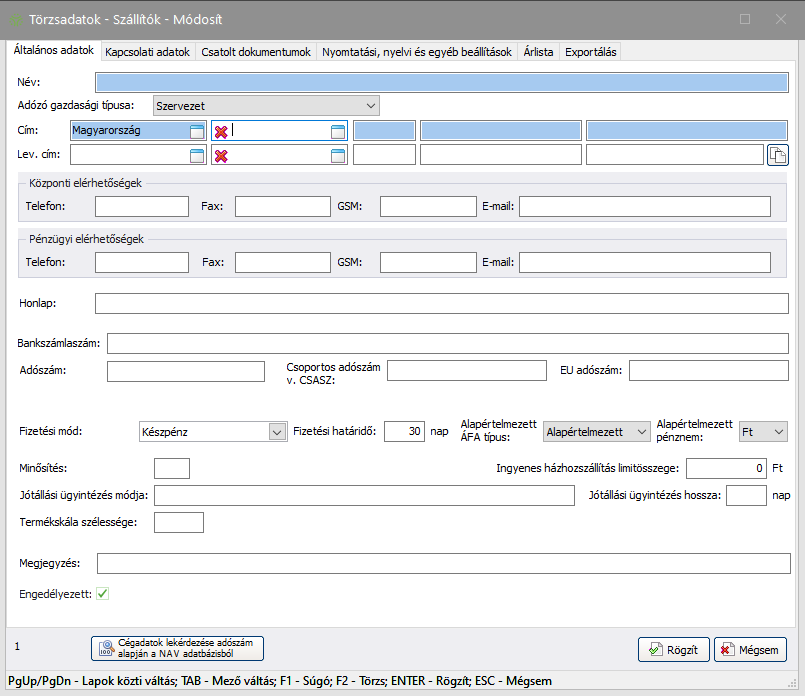Expand the Adózó gazdasági típusa dropdown
The height and width of the screenshot is (696, 805).
click(371, 105)
